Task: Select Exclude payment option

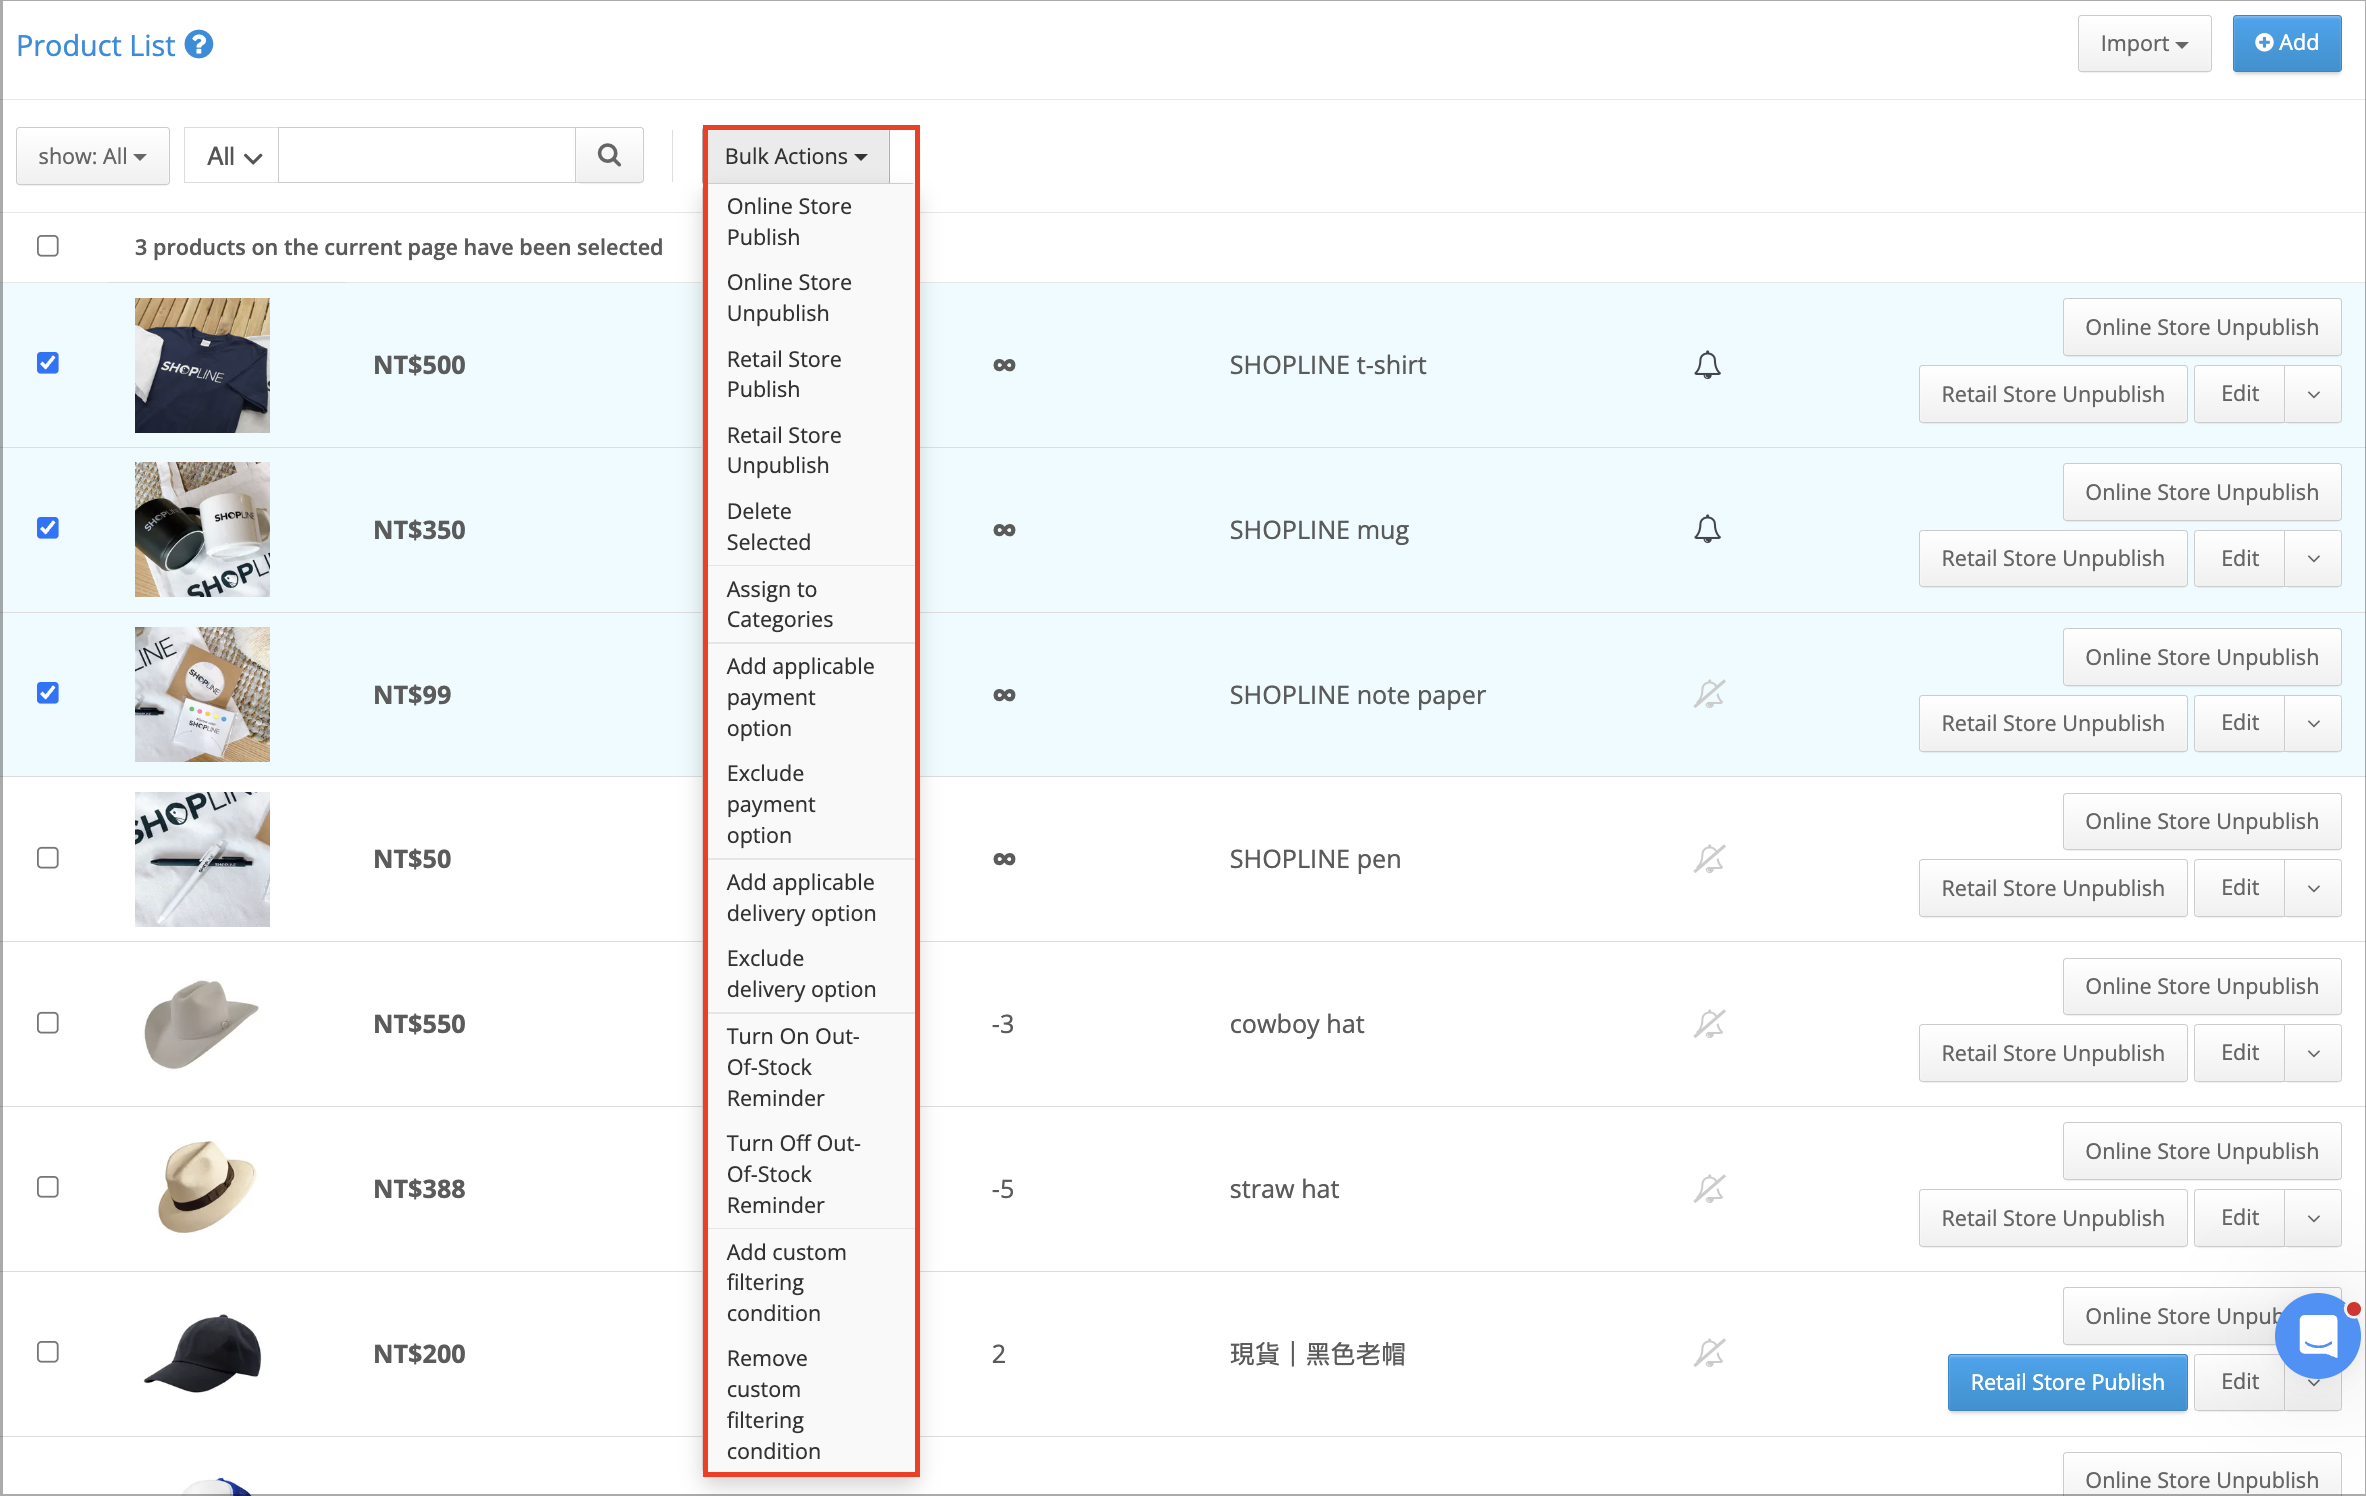Action: (x=811, y=804)
